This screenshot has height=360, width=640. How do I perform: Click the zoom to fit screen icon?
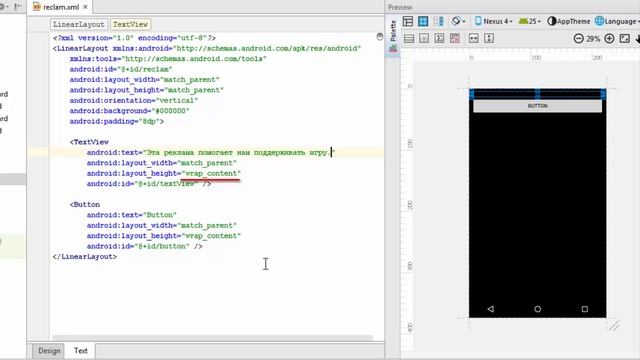click(x=624, y=38)
